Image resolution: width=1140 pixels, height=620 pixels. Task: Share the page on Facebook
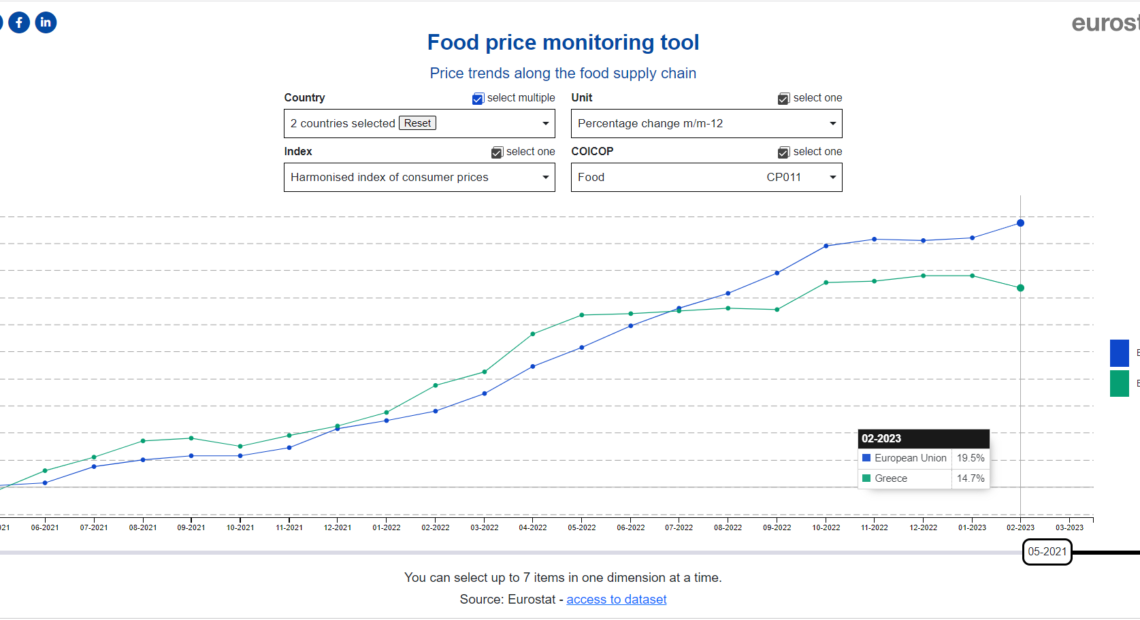click(x=19, y=23)
